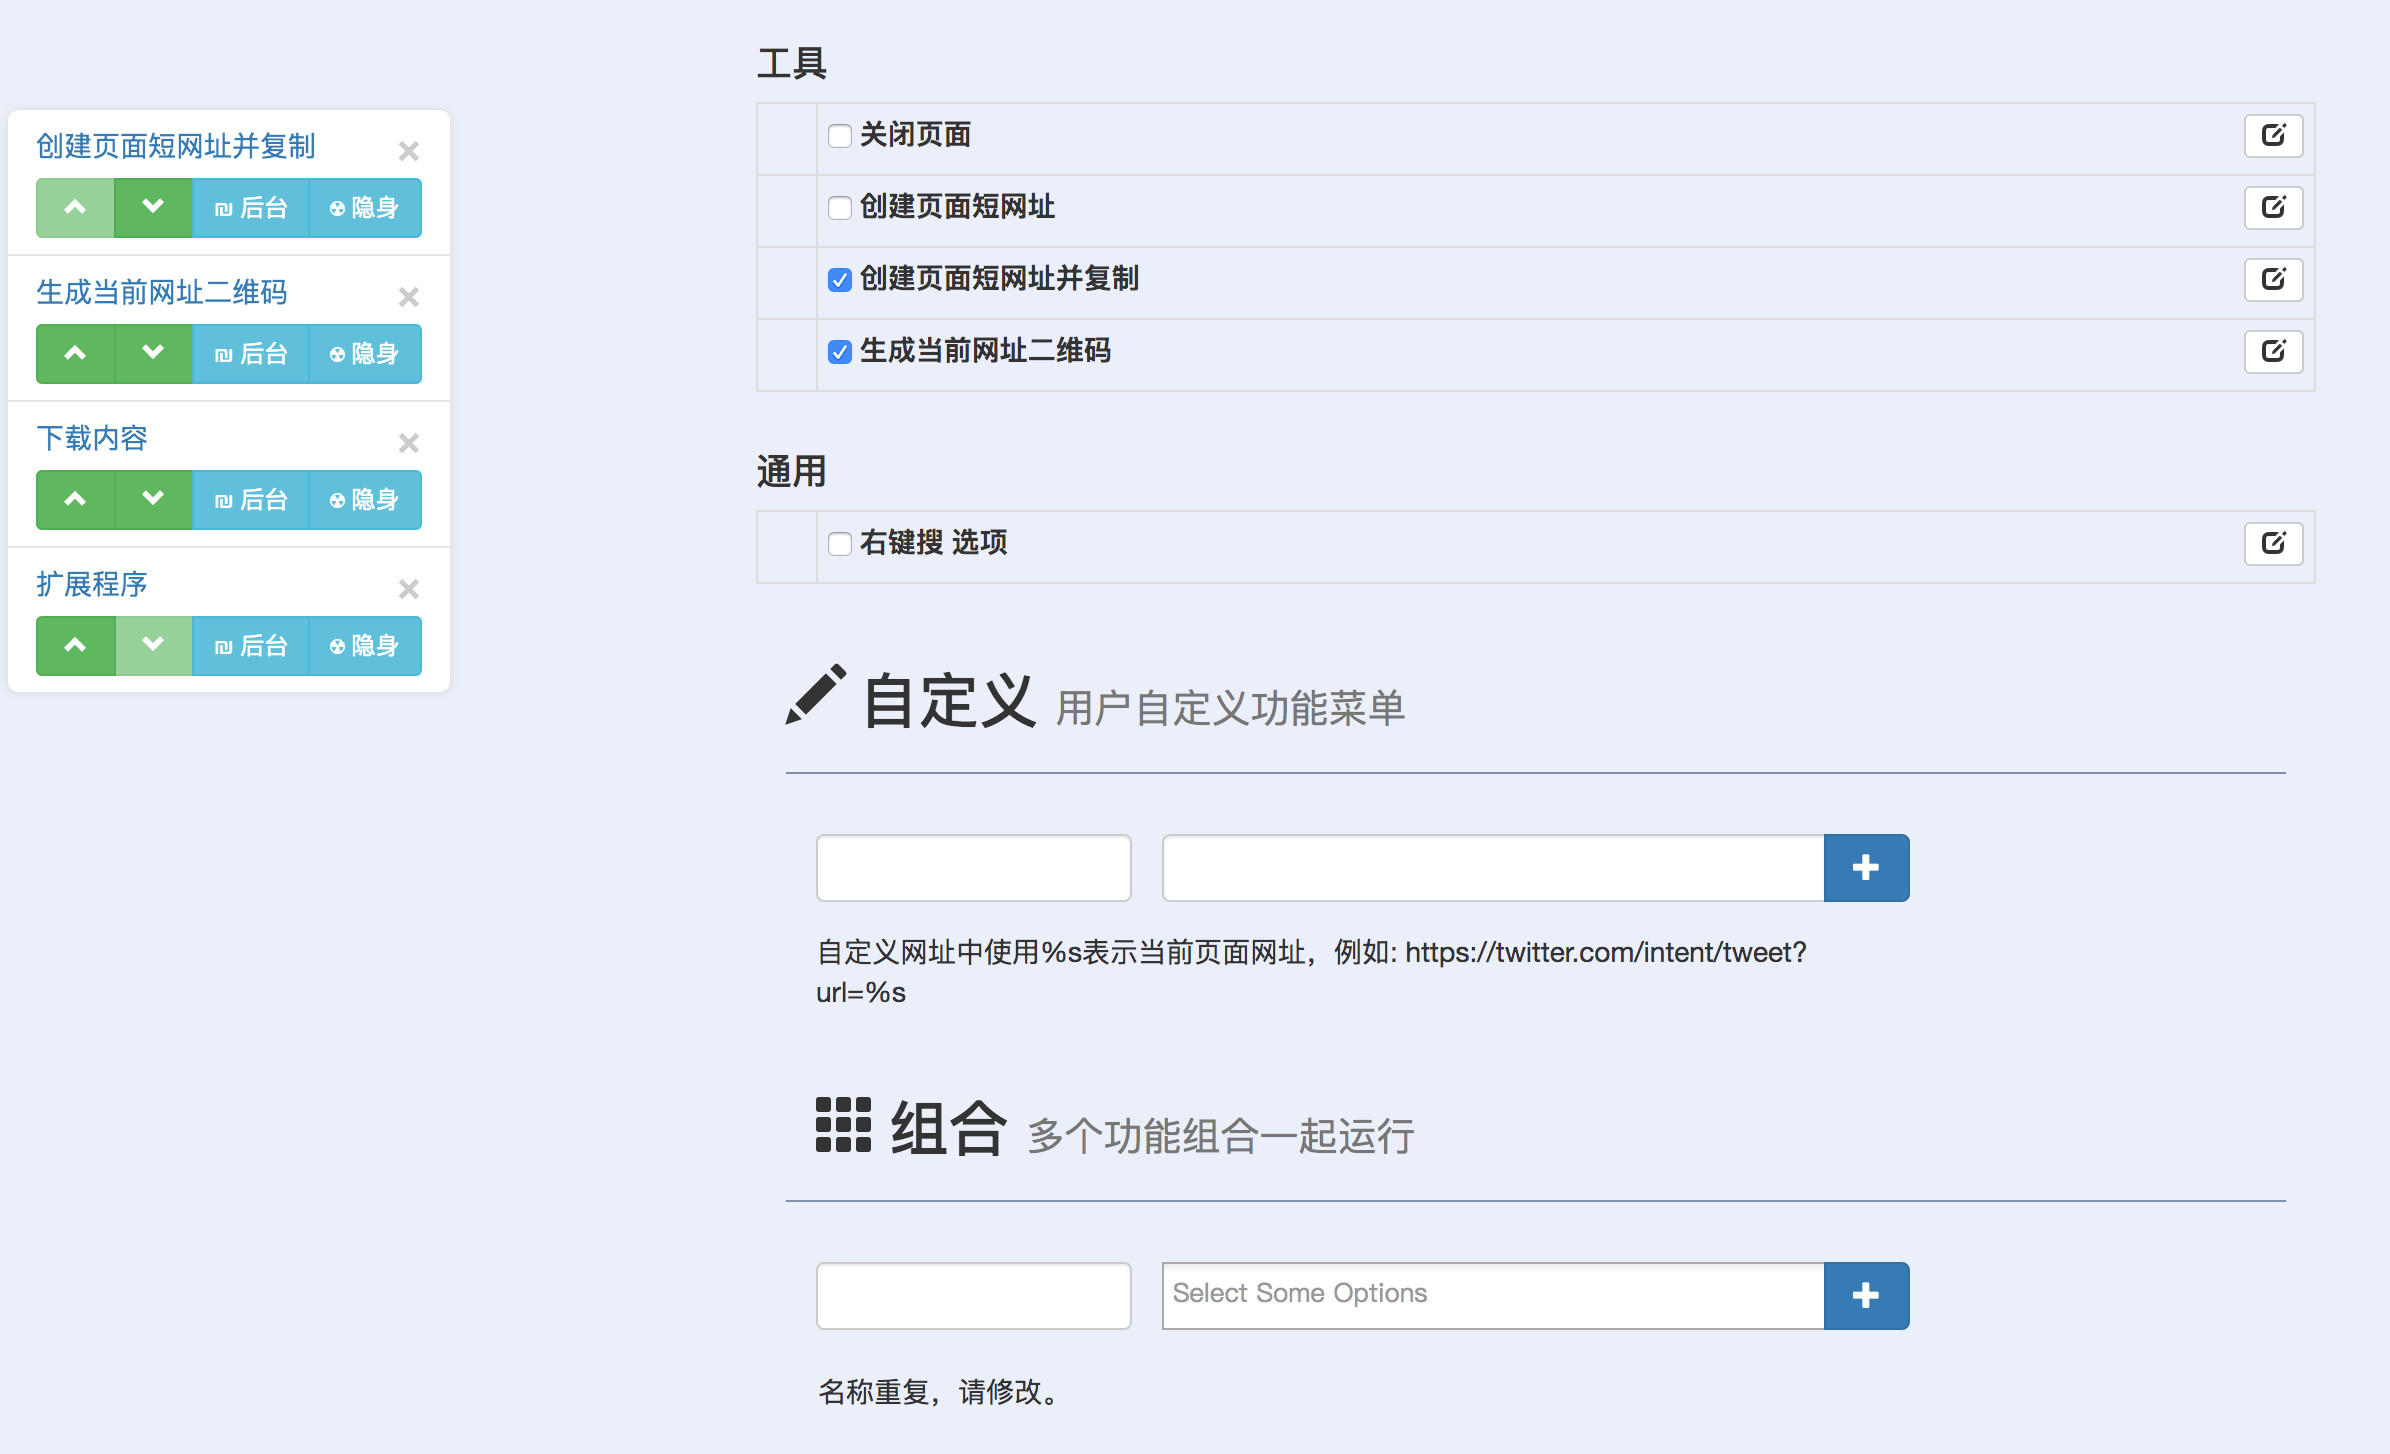This screenshot has width=2390, height=1454.
Task: Click the edit icon next to 关闭页面
Action: point(2273,136)
